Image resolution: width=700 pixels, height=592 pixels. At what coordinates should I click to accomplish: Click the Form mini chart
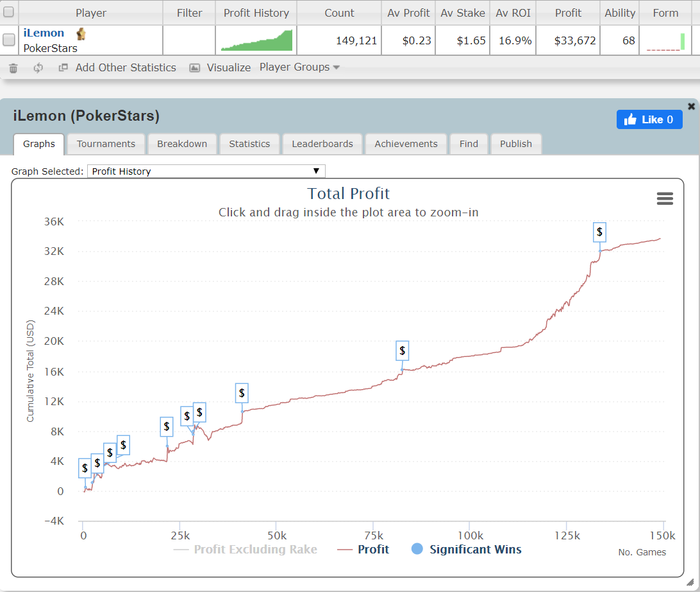(x=666, y=42)
